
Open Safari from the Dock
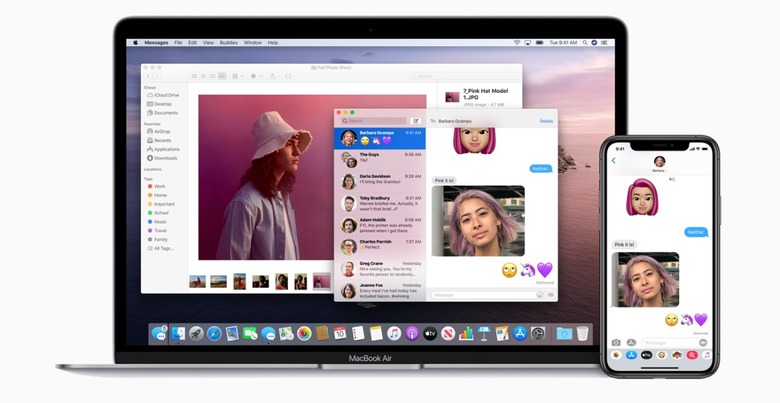pyautogui.click(x=213, y=333)
